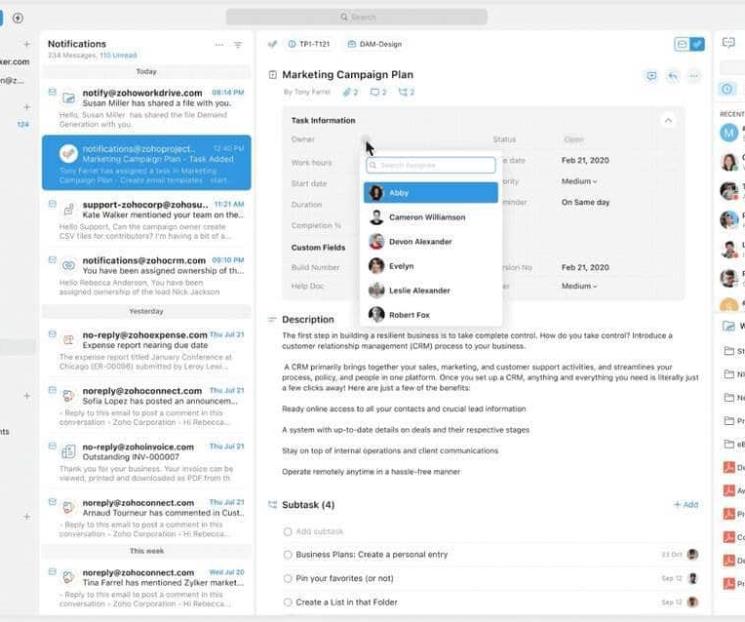Open the Marketing Campaign Plan - Task Added notification
745x622 pixels.
(x=146, y=163)
